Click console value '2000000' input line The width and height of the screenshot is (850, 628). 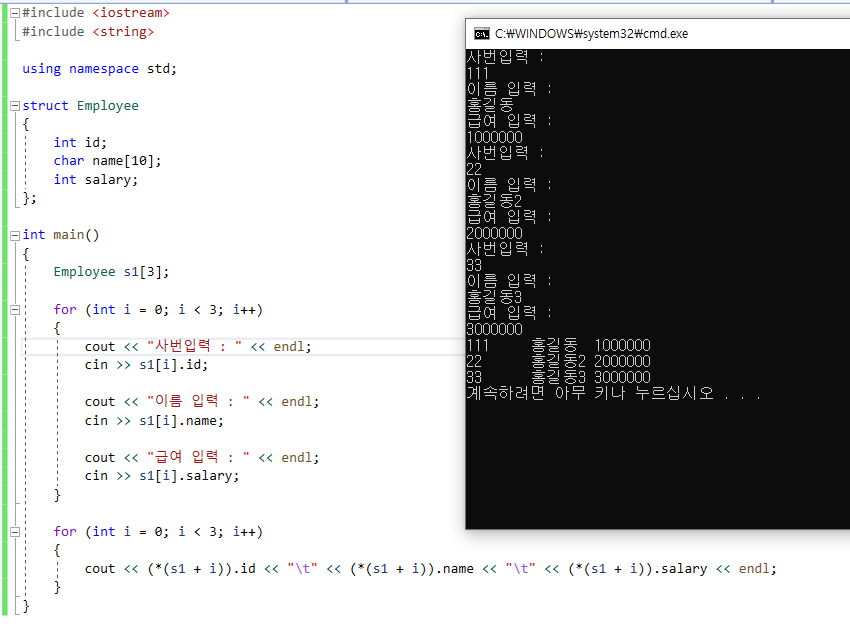pos(494,233)
